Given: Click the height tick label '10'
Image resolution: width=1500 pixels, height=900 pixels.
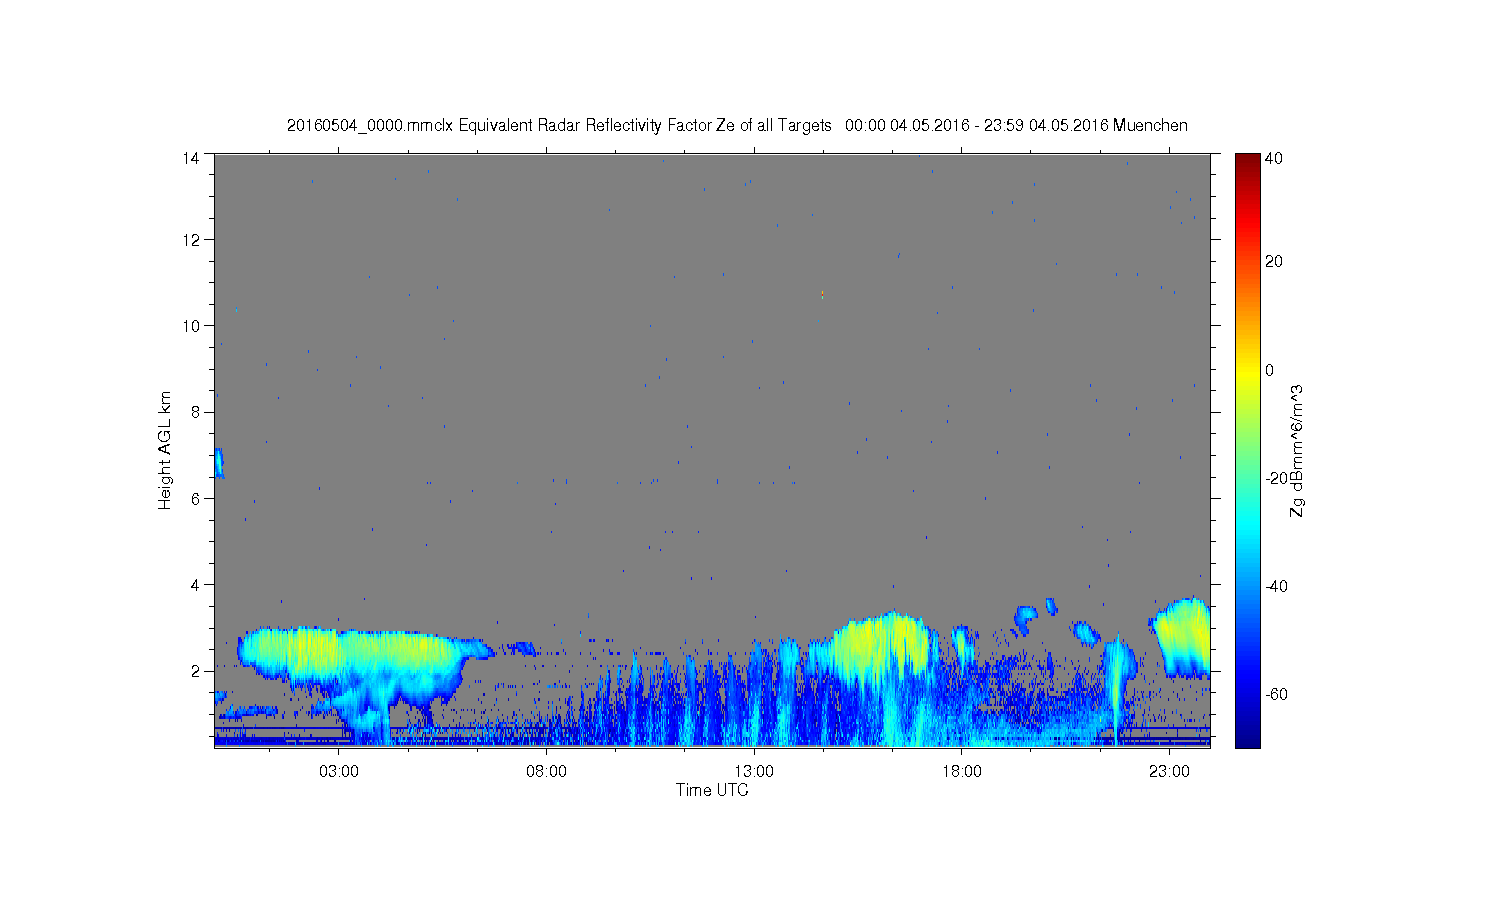Looking at the screenshot, I should (x=191, y=326).
